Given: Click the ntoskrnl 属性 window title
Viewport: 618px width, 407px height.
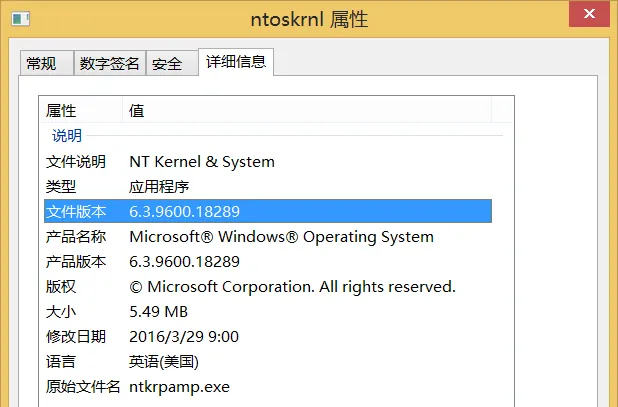Looking at the screenshot, I should 309,19.
